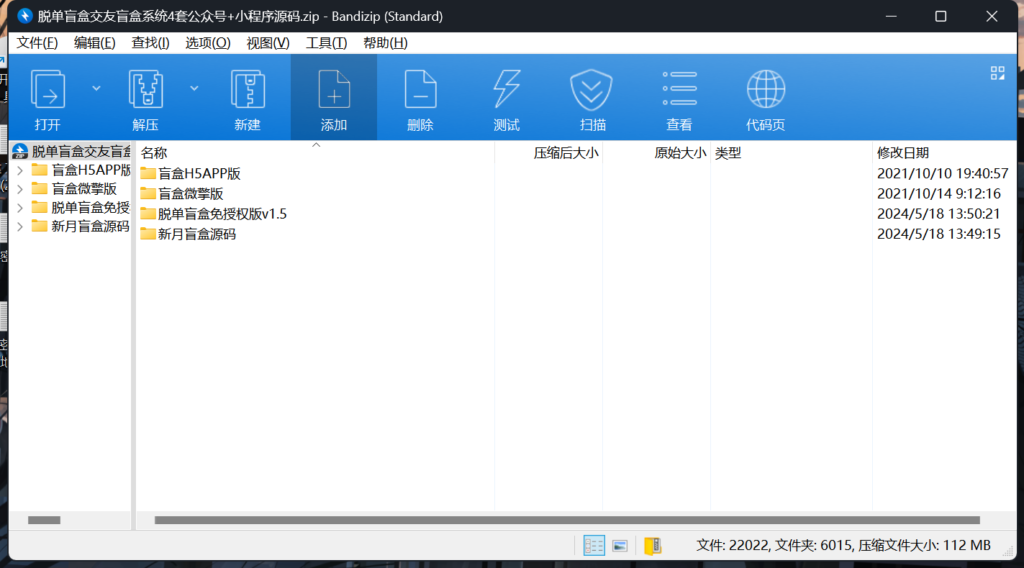Click the 解压 (Extract) toolbar icon

coord(146,90)
